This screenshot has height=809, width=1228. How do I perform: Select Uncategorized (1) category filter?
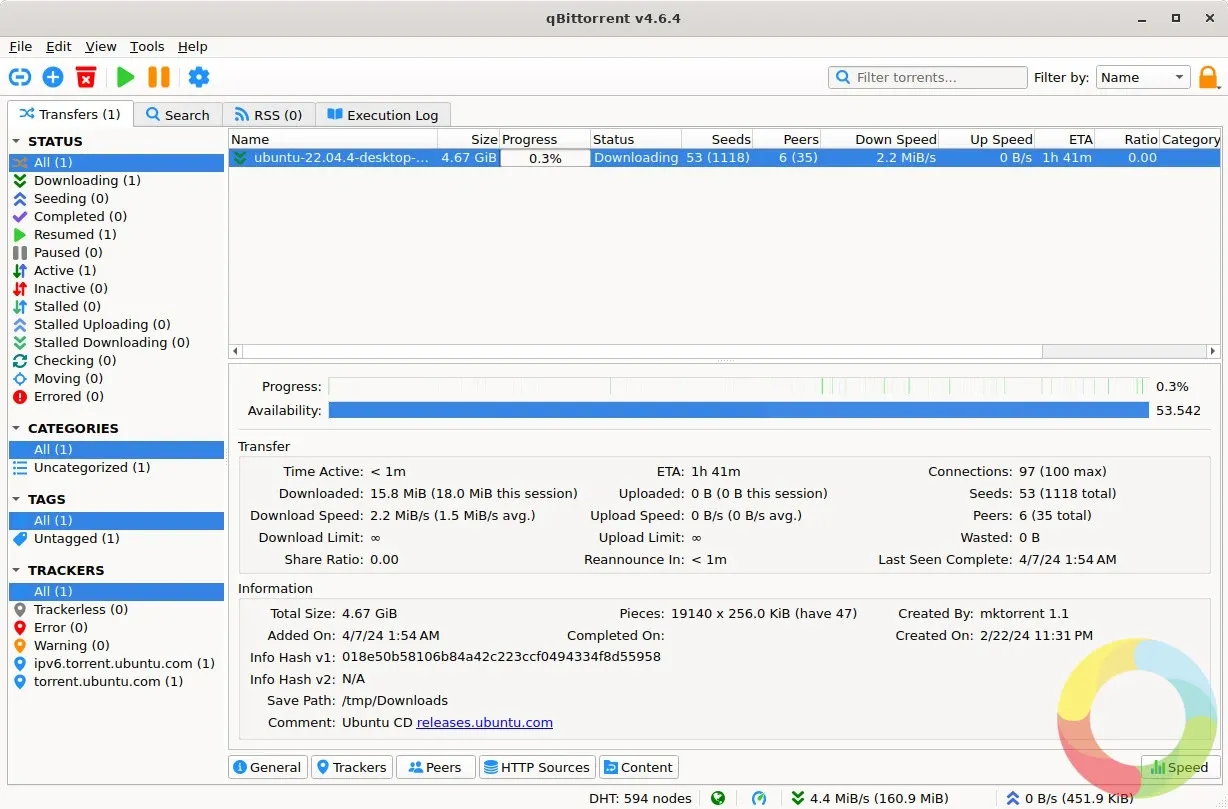116,467
